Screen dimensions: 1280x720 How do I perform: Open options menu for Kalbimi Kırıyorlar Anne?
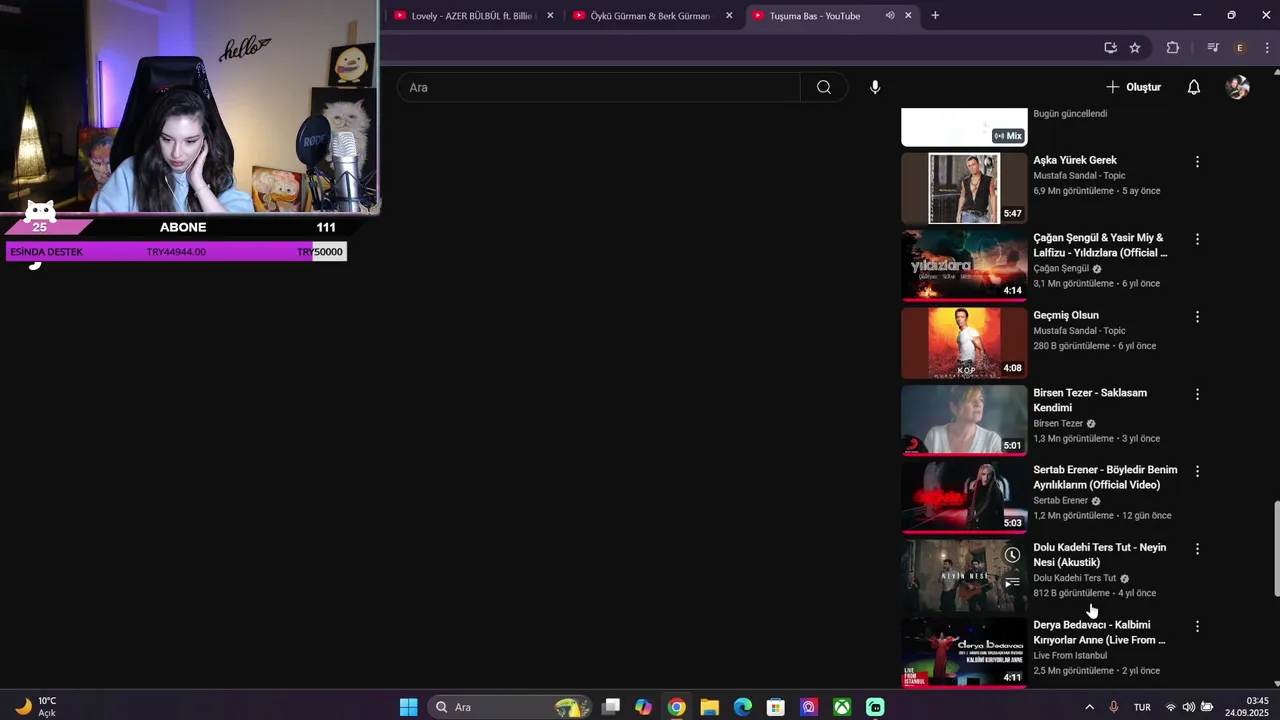pyautogui.click(x=1197, y=626)
